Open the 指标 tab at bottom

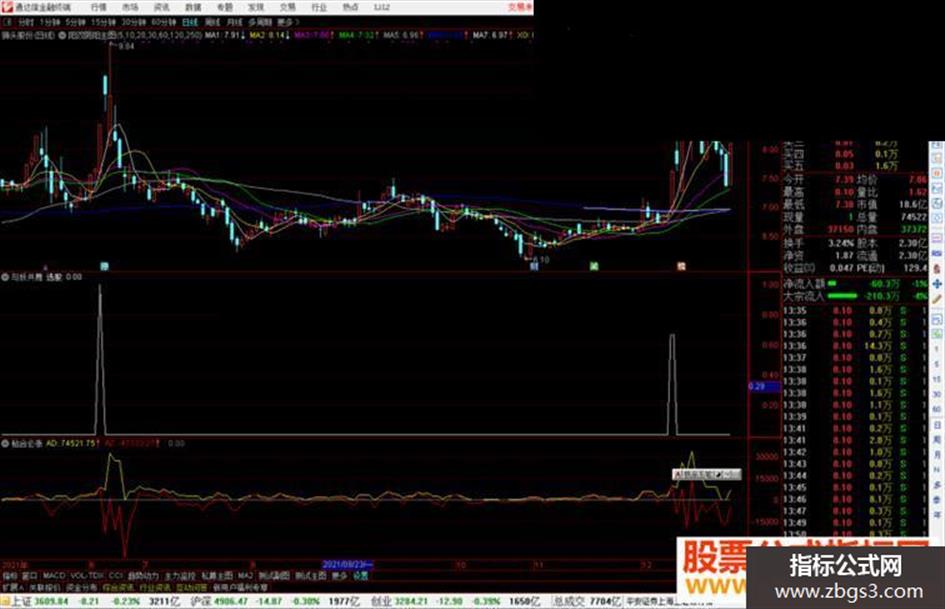pyautogui.click(x=10, y=576)
